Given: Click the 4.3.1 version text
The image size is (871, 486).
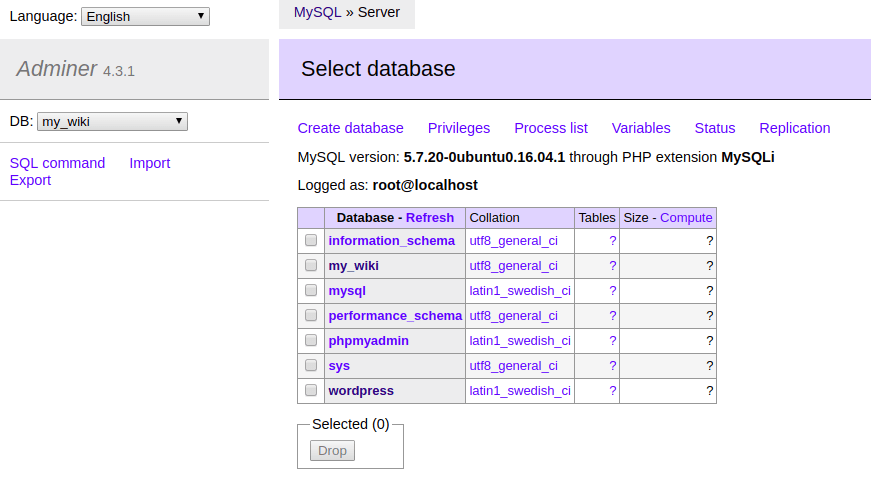Looking at the screenshot, I should 119,71.
